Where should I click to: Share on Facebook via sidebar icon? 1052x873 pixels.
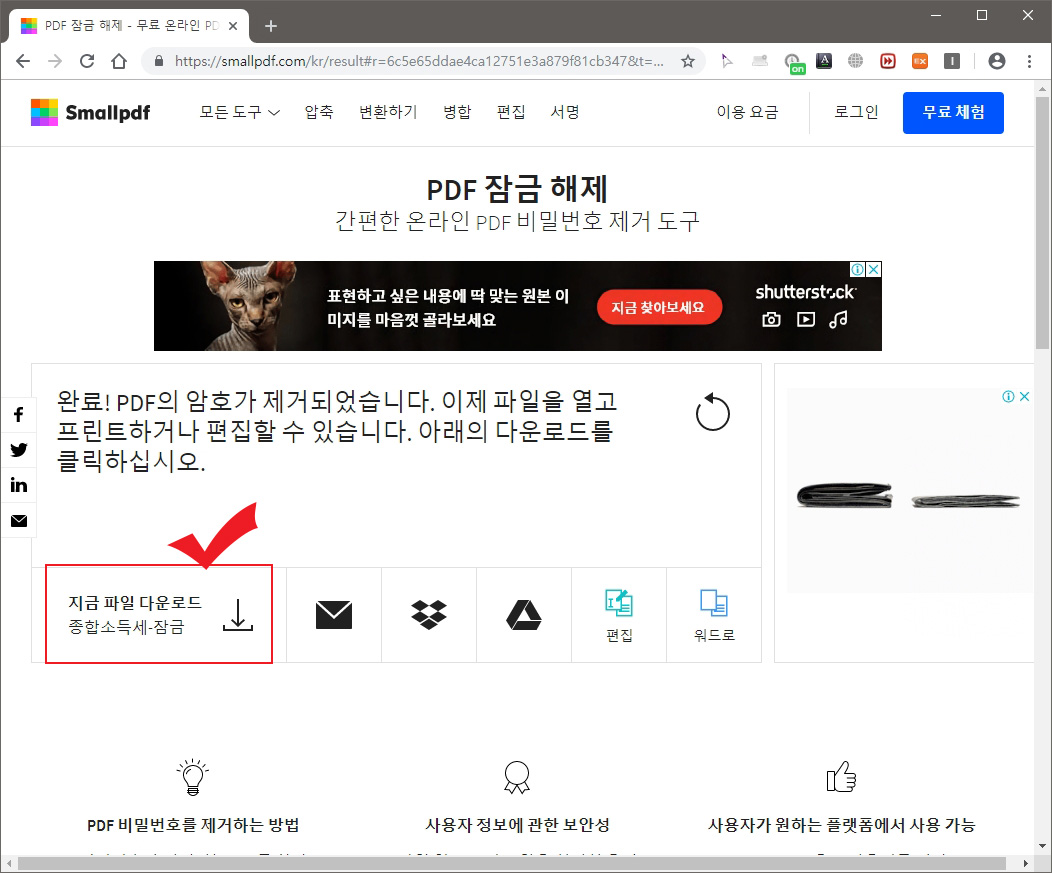19,415
